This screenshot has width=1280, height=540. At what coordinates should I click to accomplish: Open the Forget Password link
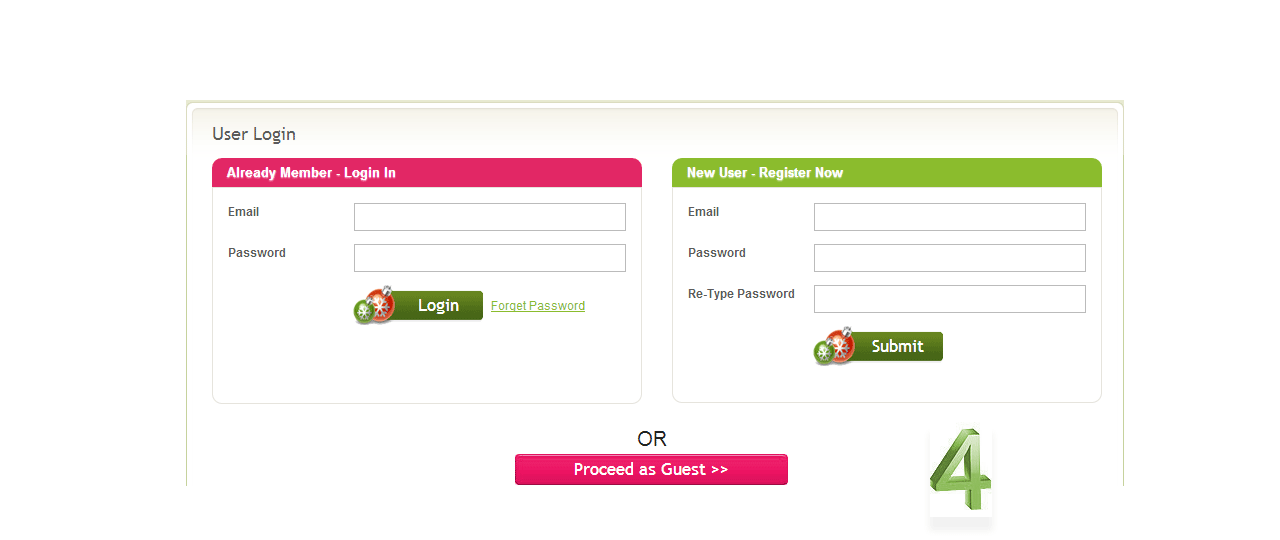coord(538,306)
